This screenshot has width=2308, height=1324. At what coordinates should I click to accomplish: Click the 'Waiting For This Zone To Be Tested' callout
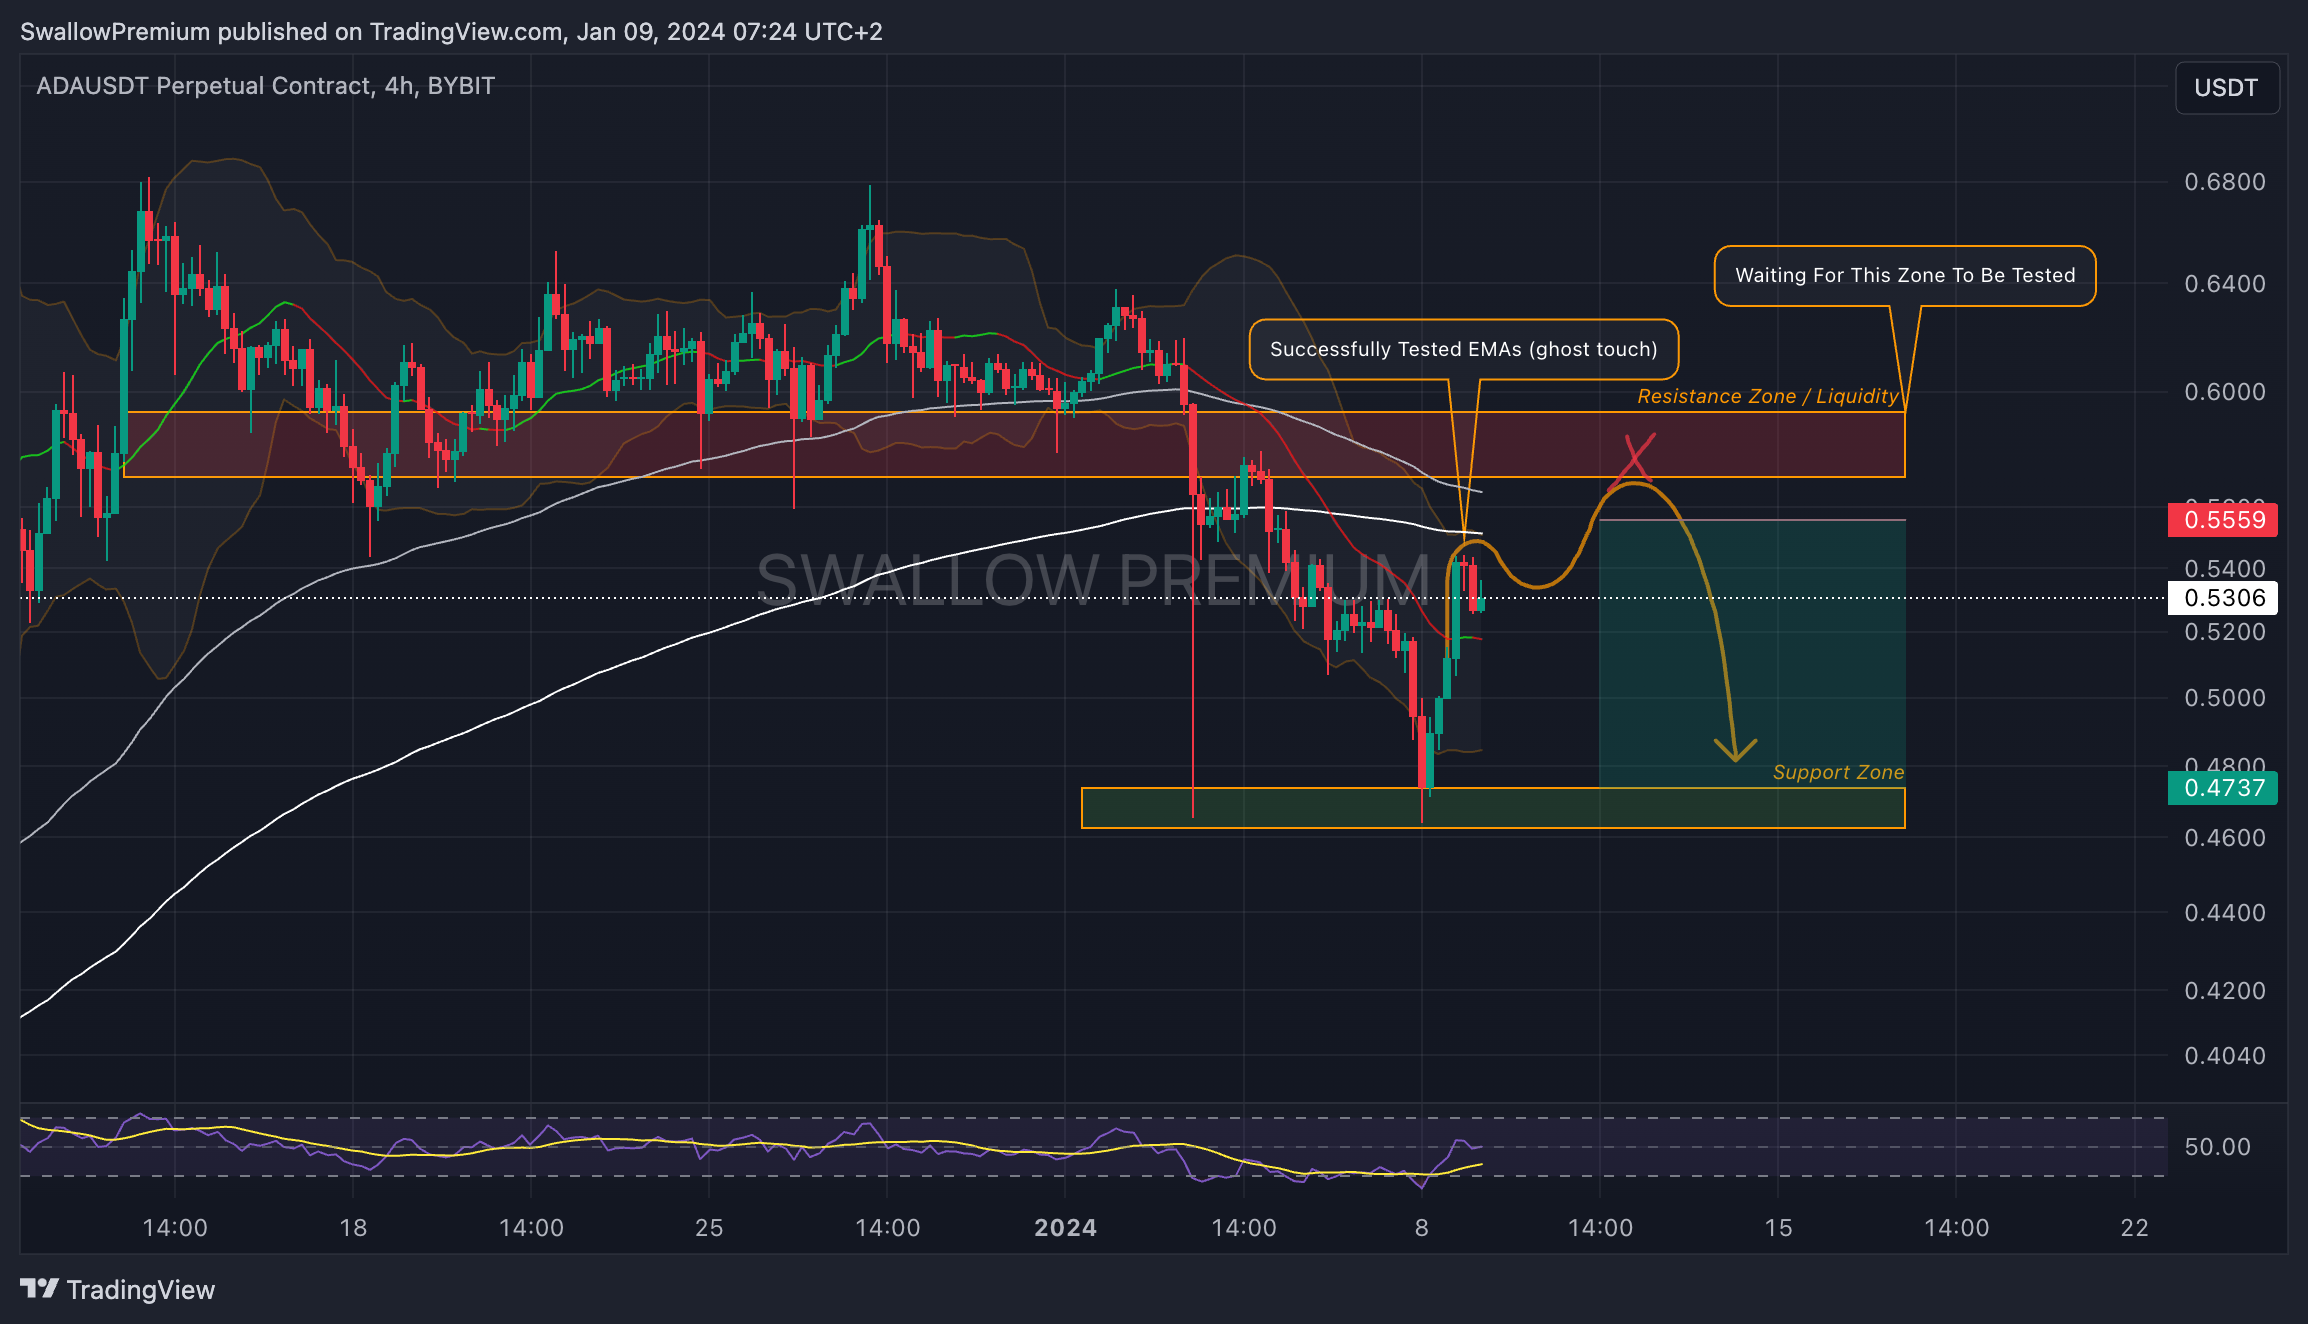(x=1905, y=276)
